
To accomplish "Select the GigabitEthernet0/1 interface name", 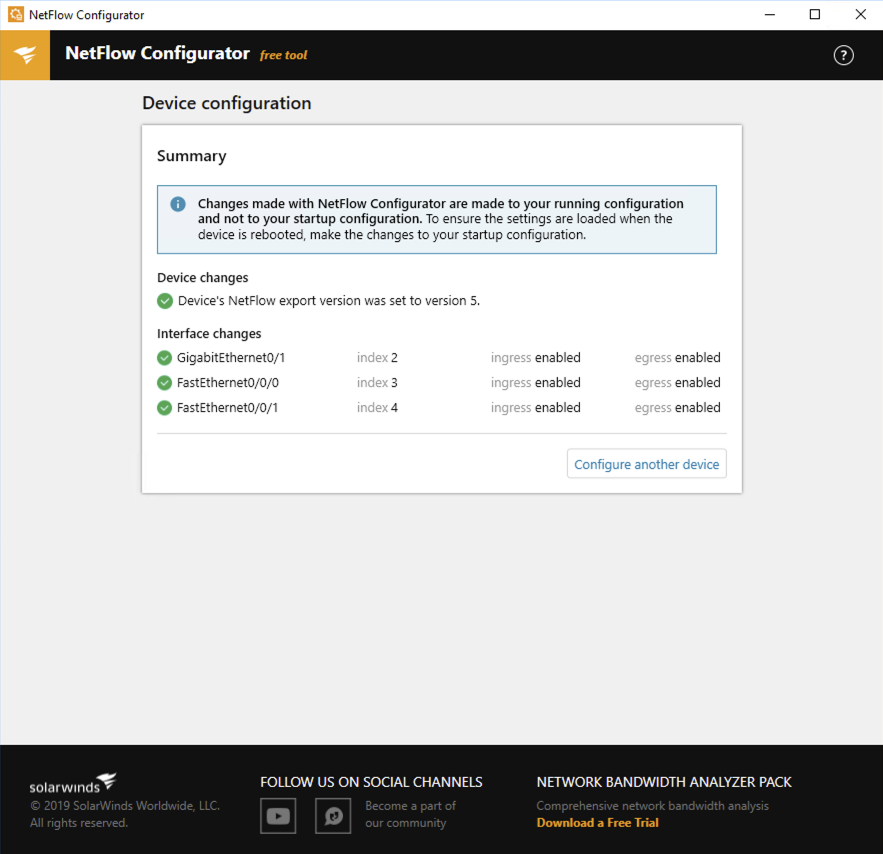I will (x=231, y=358).
